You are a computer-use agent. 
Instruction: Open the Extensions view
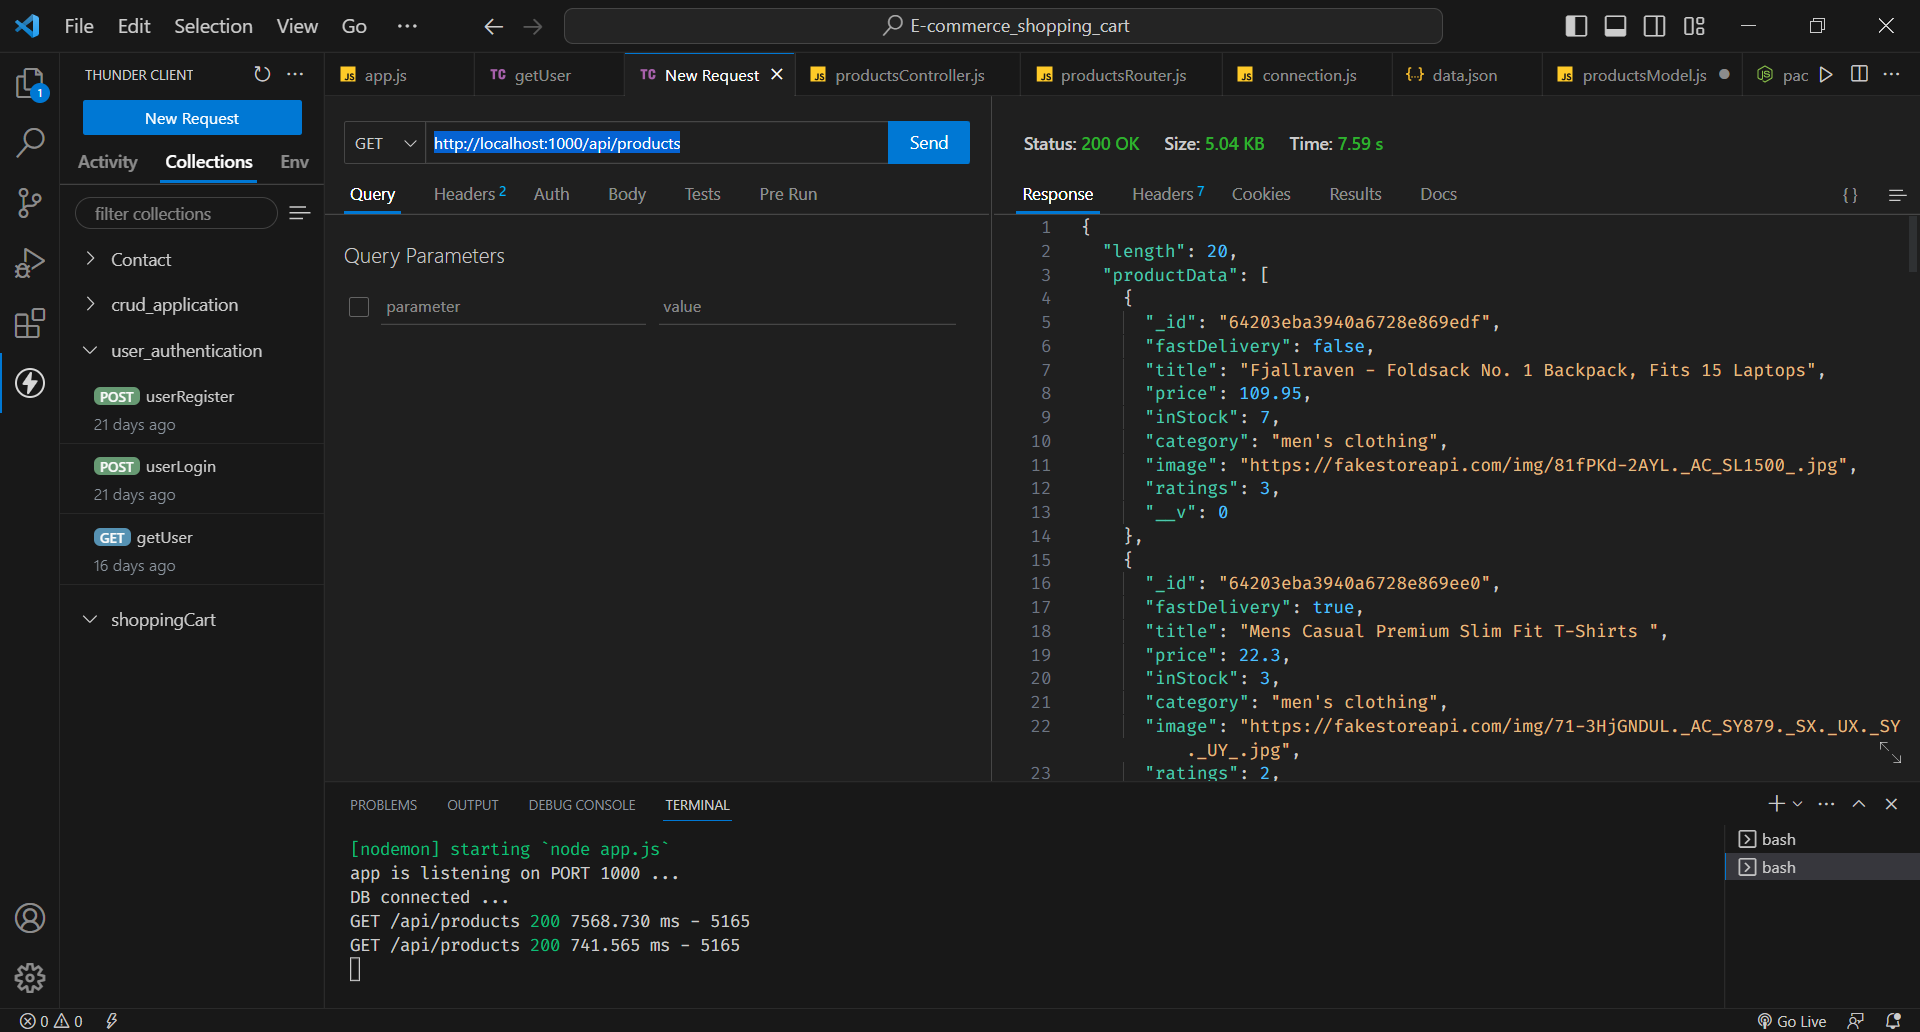(x=29, y=323)
